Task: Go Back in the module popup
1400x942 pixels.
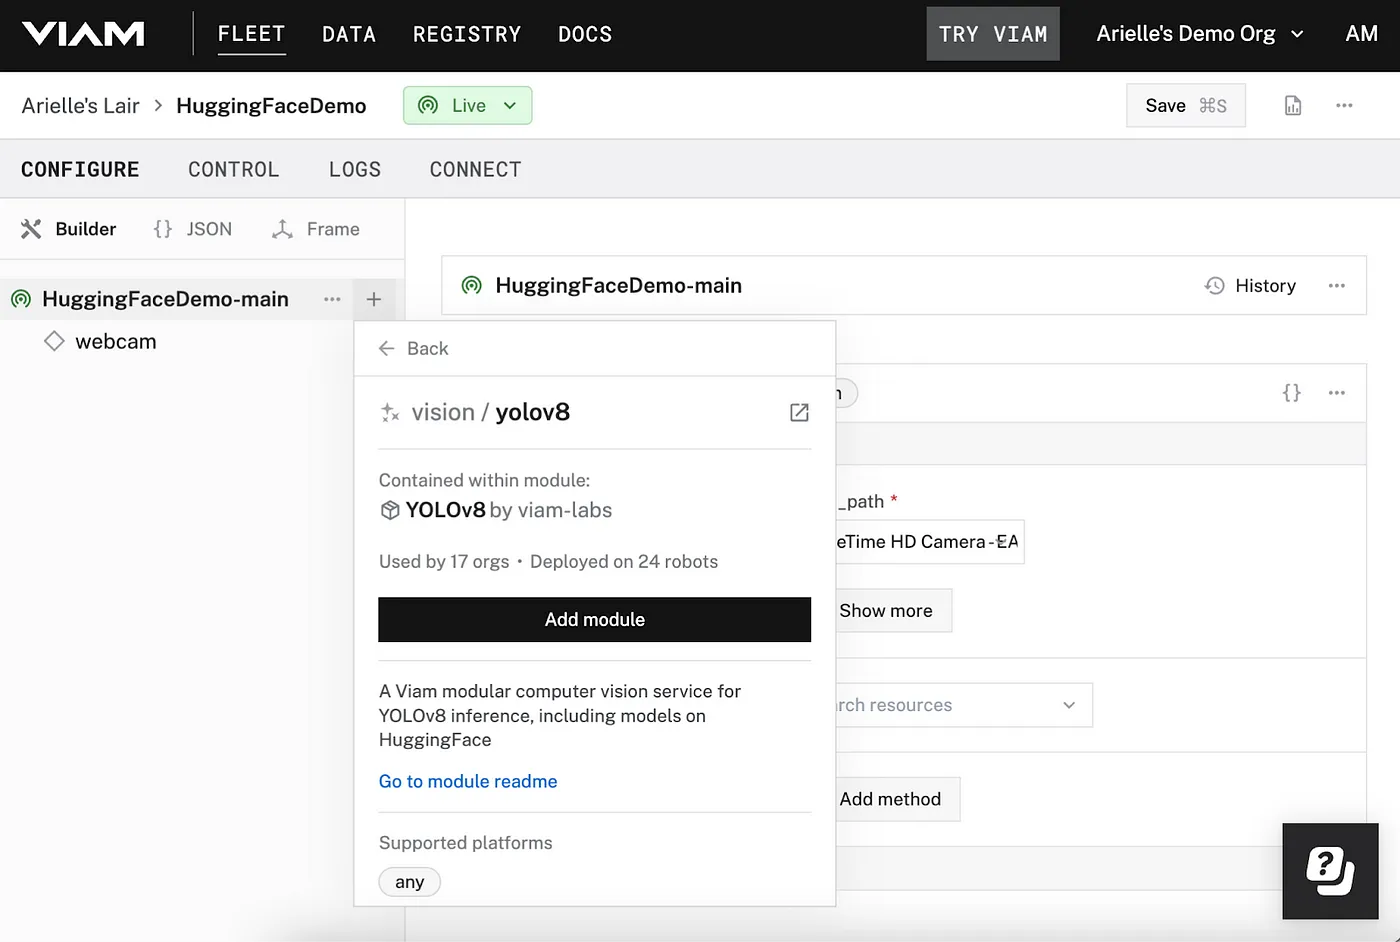Action: point(413,349)
